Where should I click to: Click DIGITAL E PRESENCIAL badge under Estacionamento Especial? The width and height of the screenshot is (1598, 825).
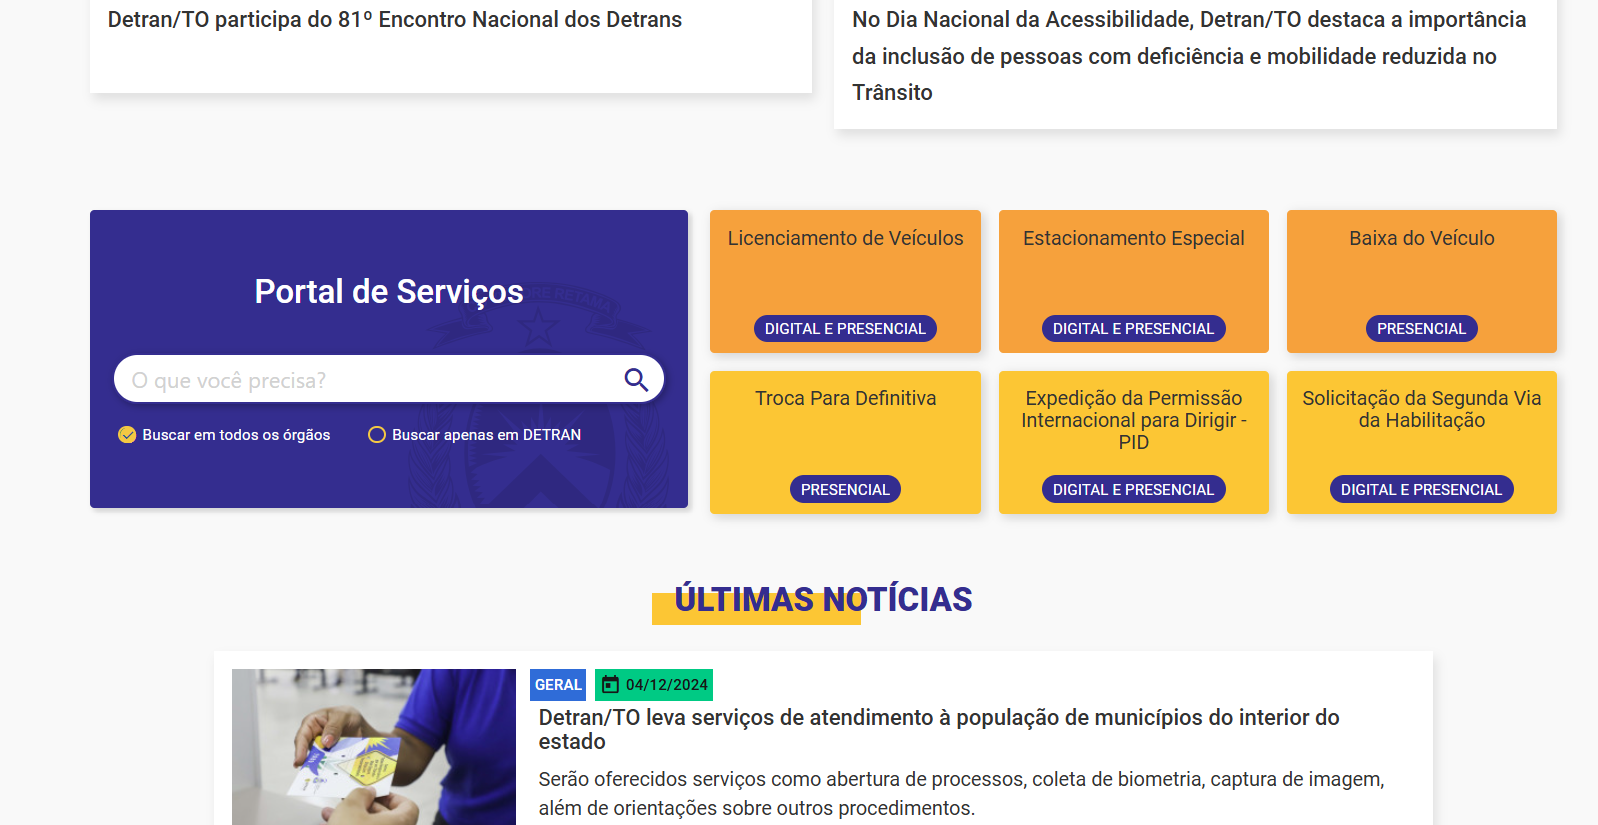coord(1133,329)
